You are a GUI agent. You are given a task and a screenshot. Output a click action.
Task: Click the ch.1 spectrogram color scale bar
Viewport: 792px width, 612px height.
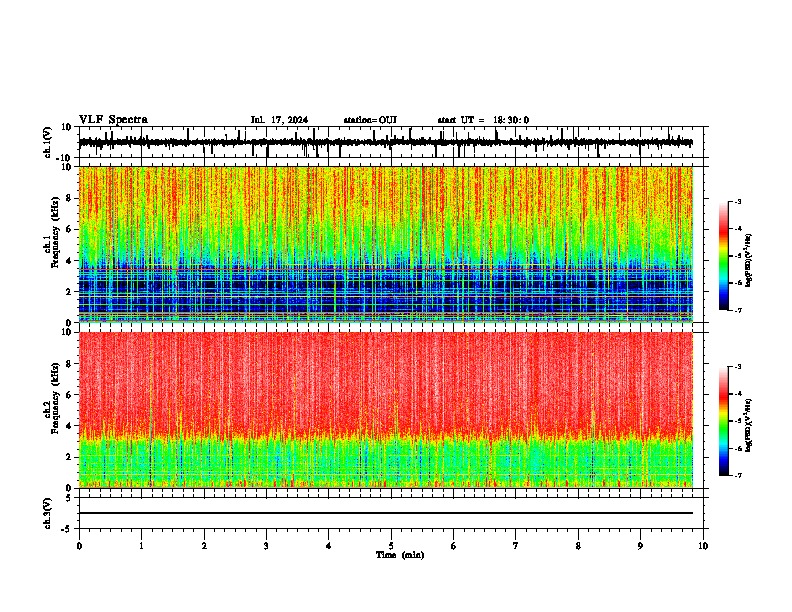[x=724, y=256]
